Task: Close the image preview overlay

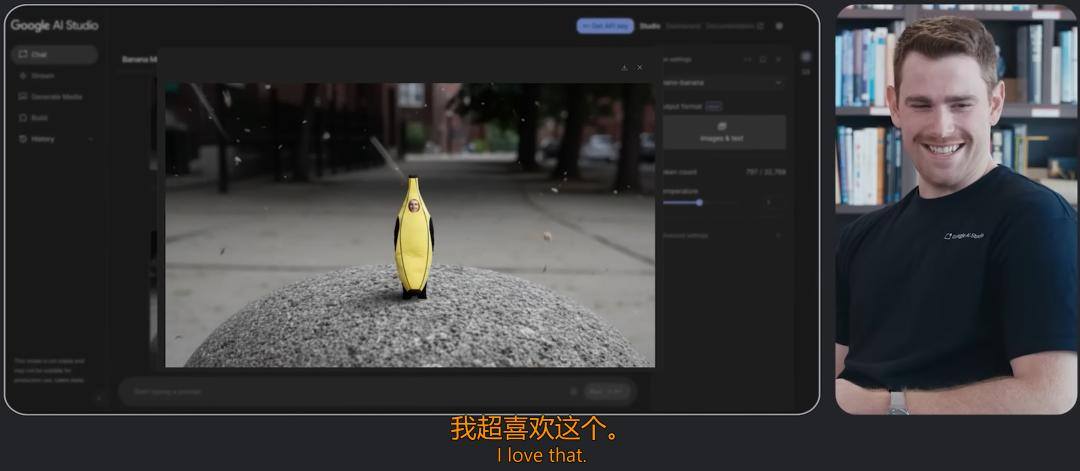Action: 640,67
